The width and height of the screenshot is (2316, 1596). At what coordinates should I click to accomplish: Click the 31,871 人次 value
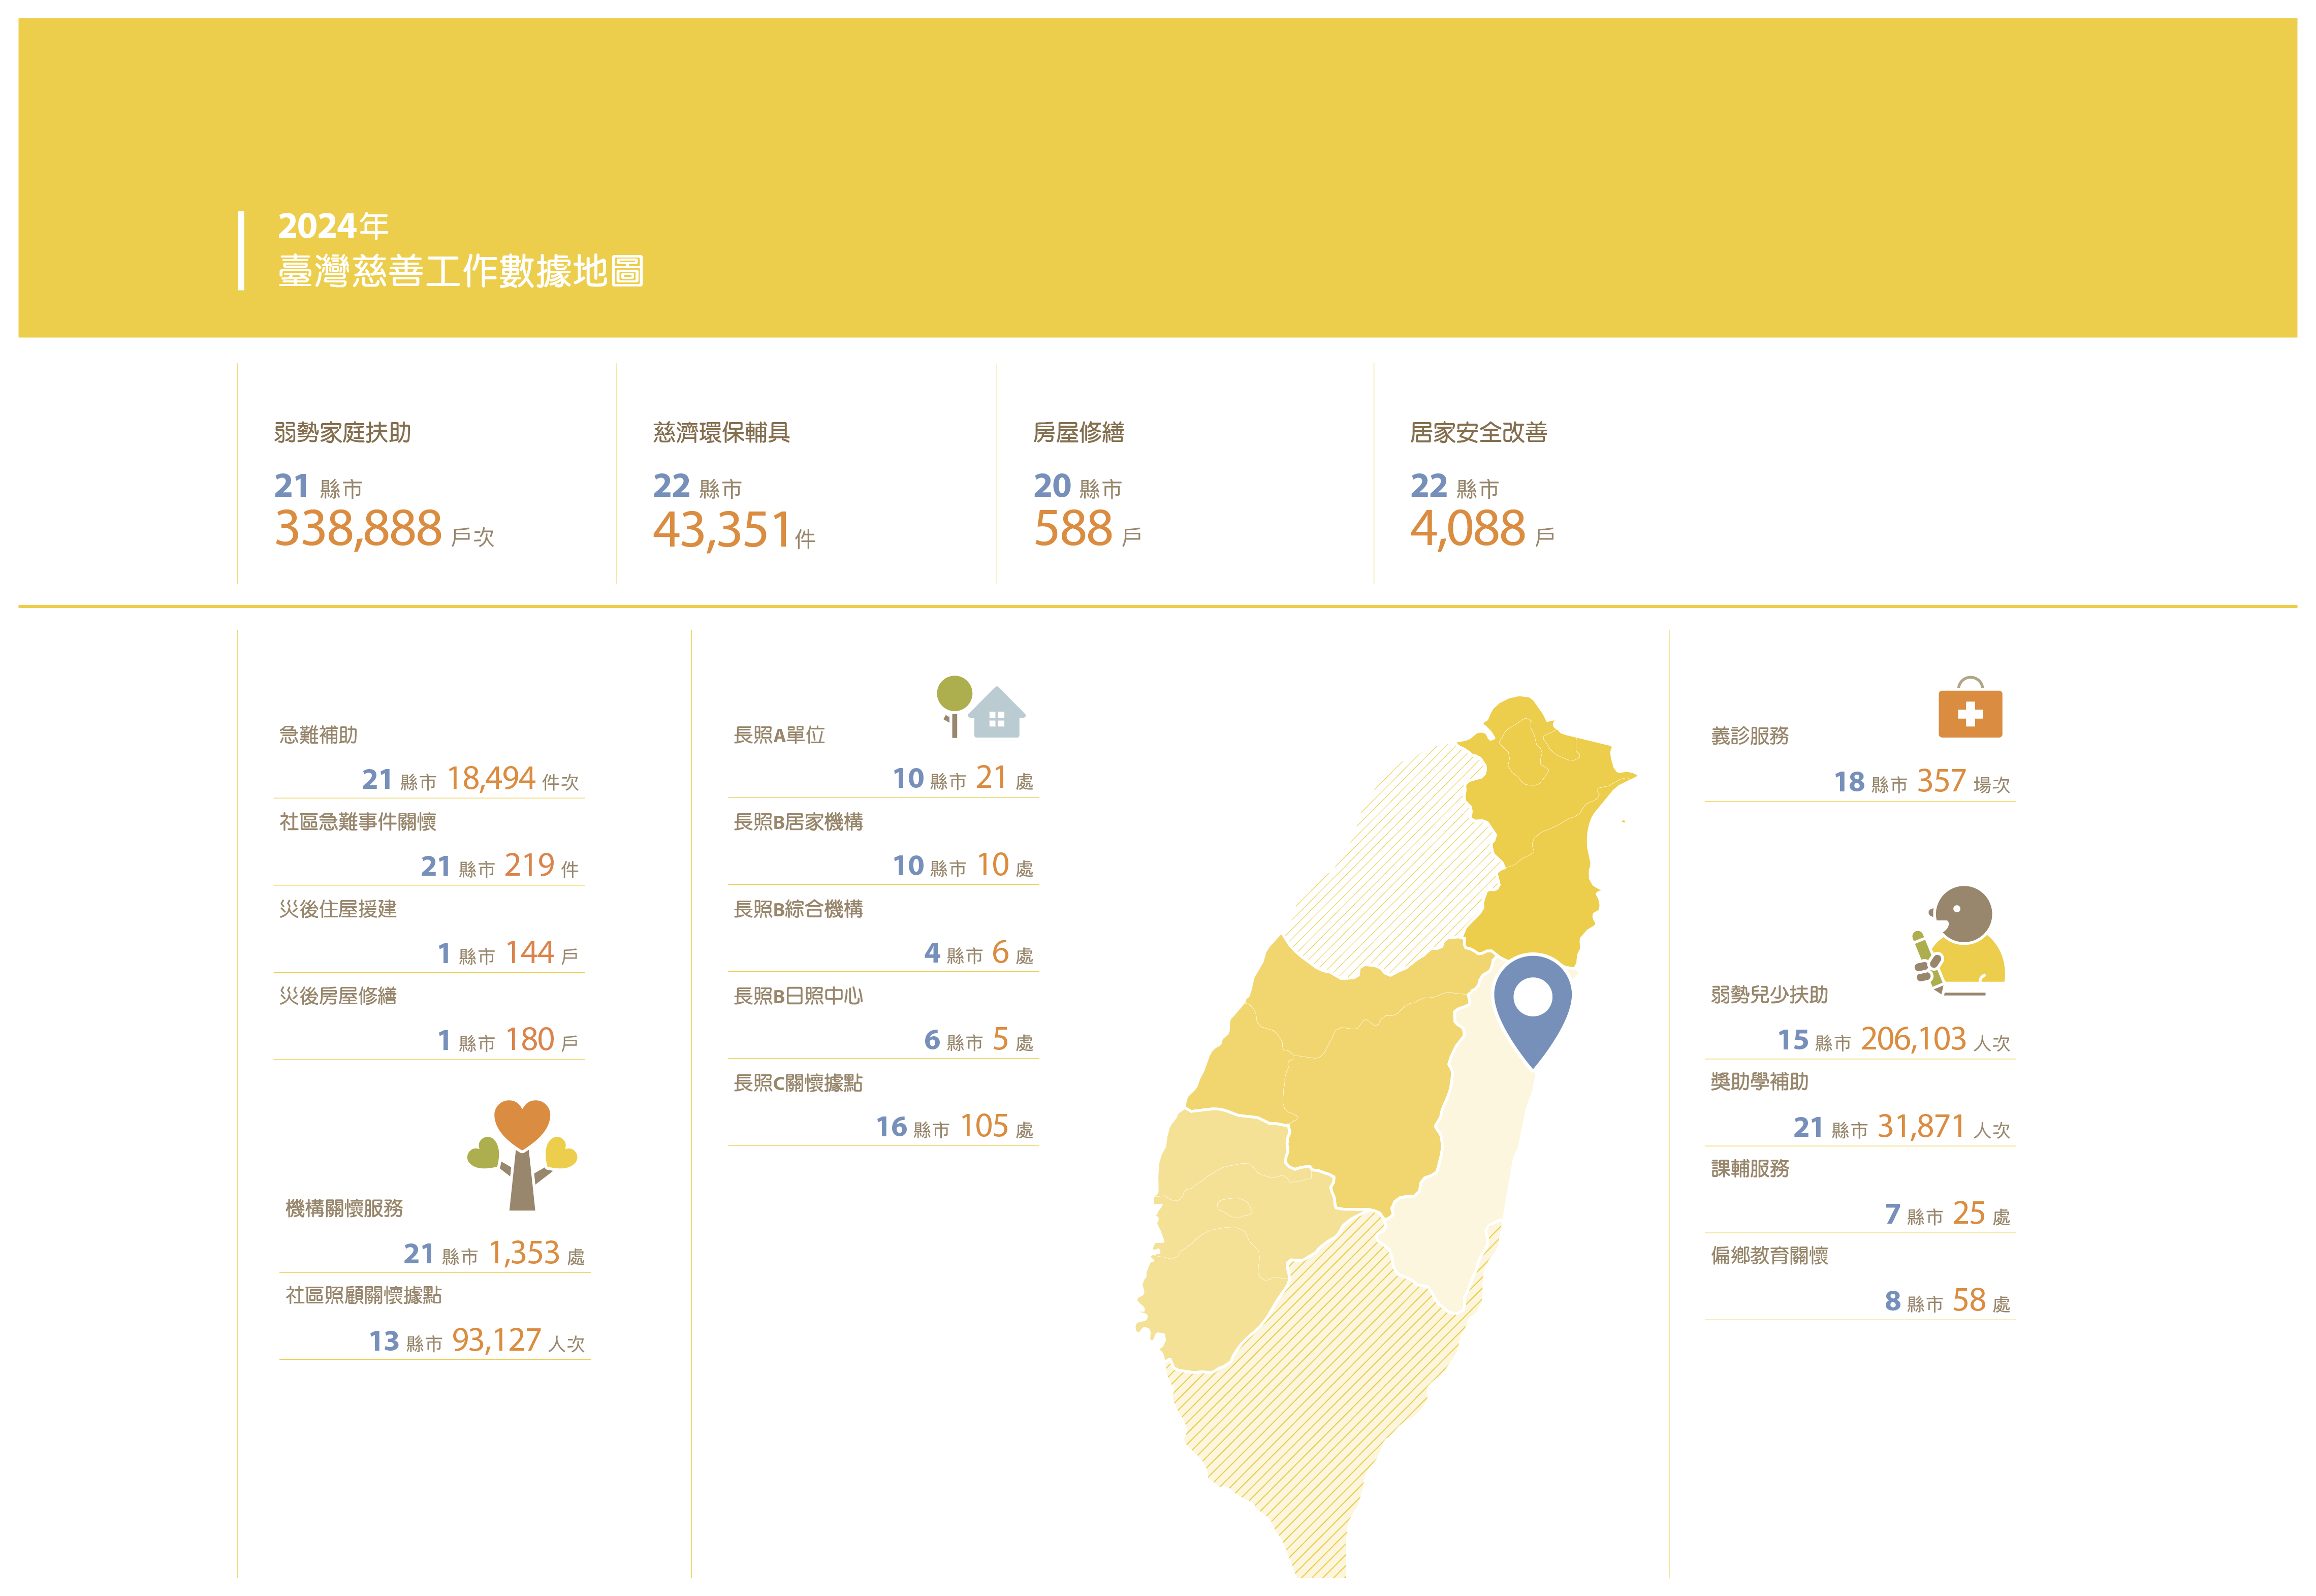click(1944, 1126)
